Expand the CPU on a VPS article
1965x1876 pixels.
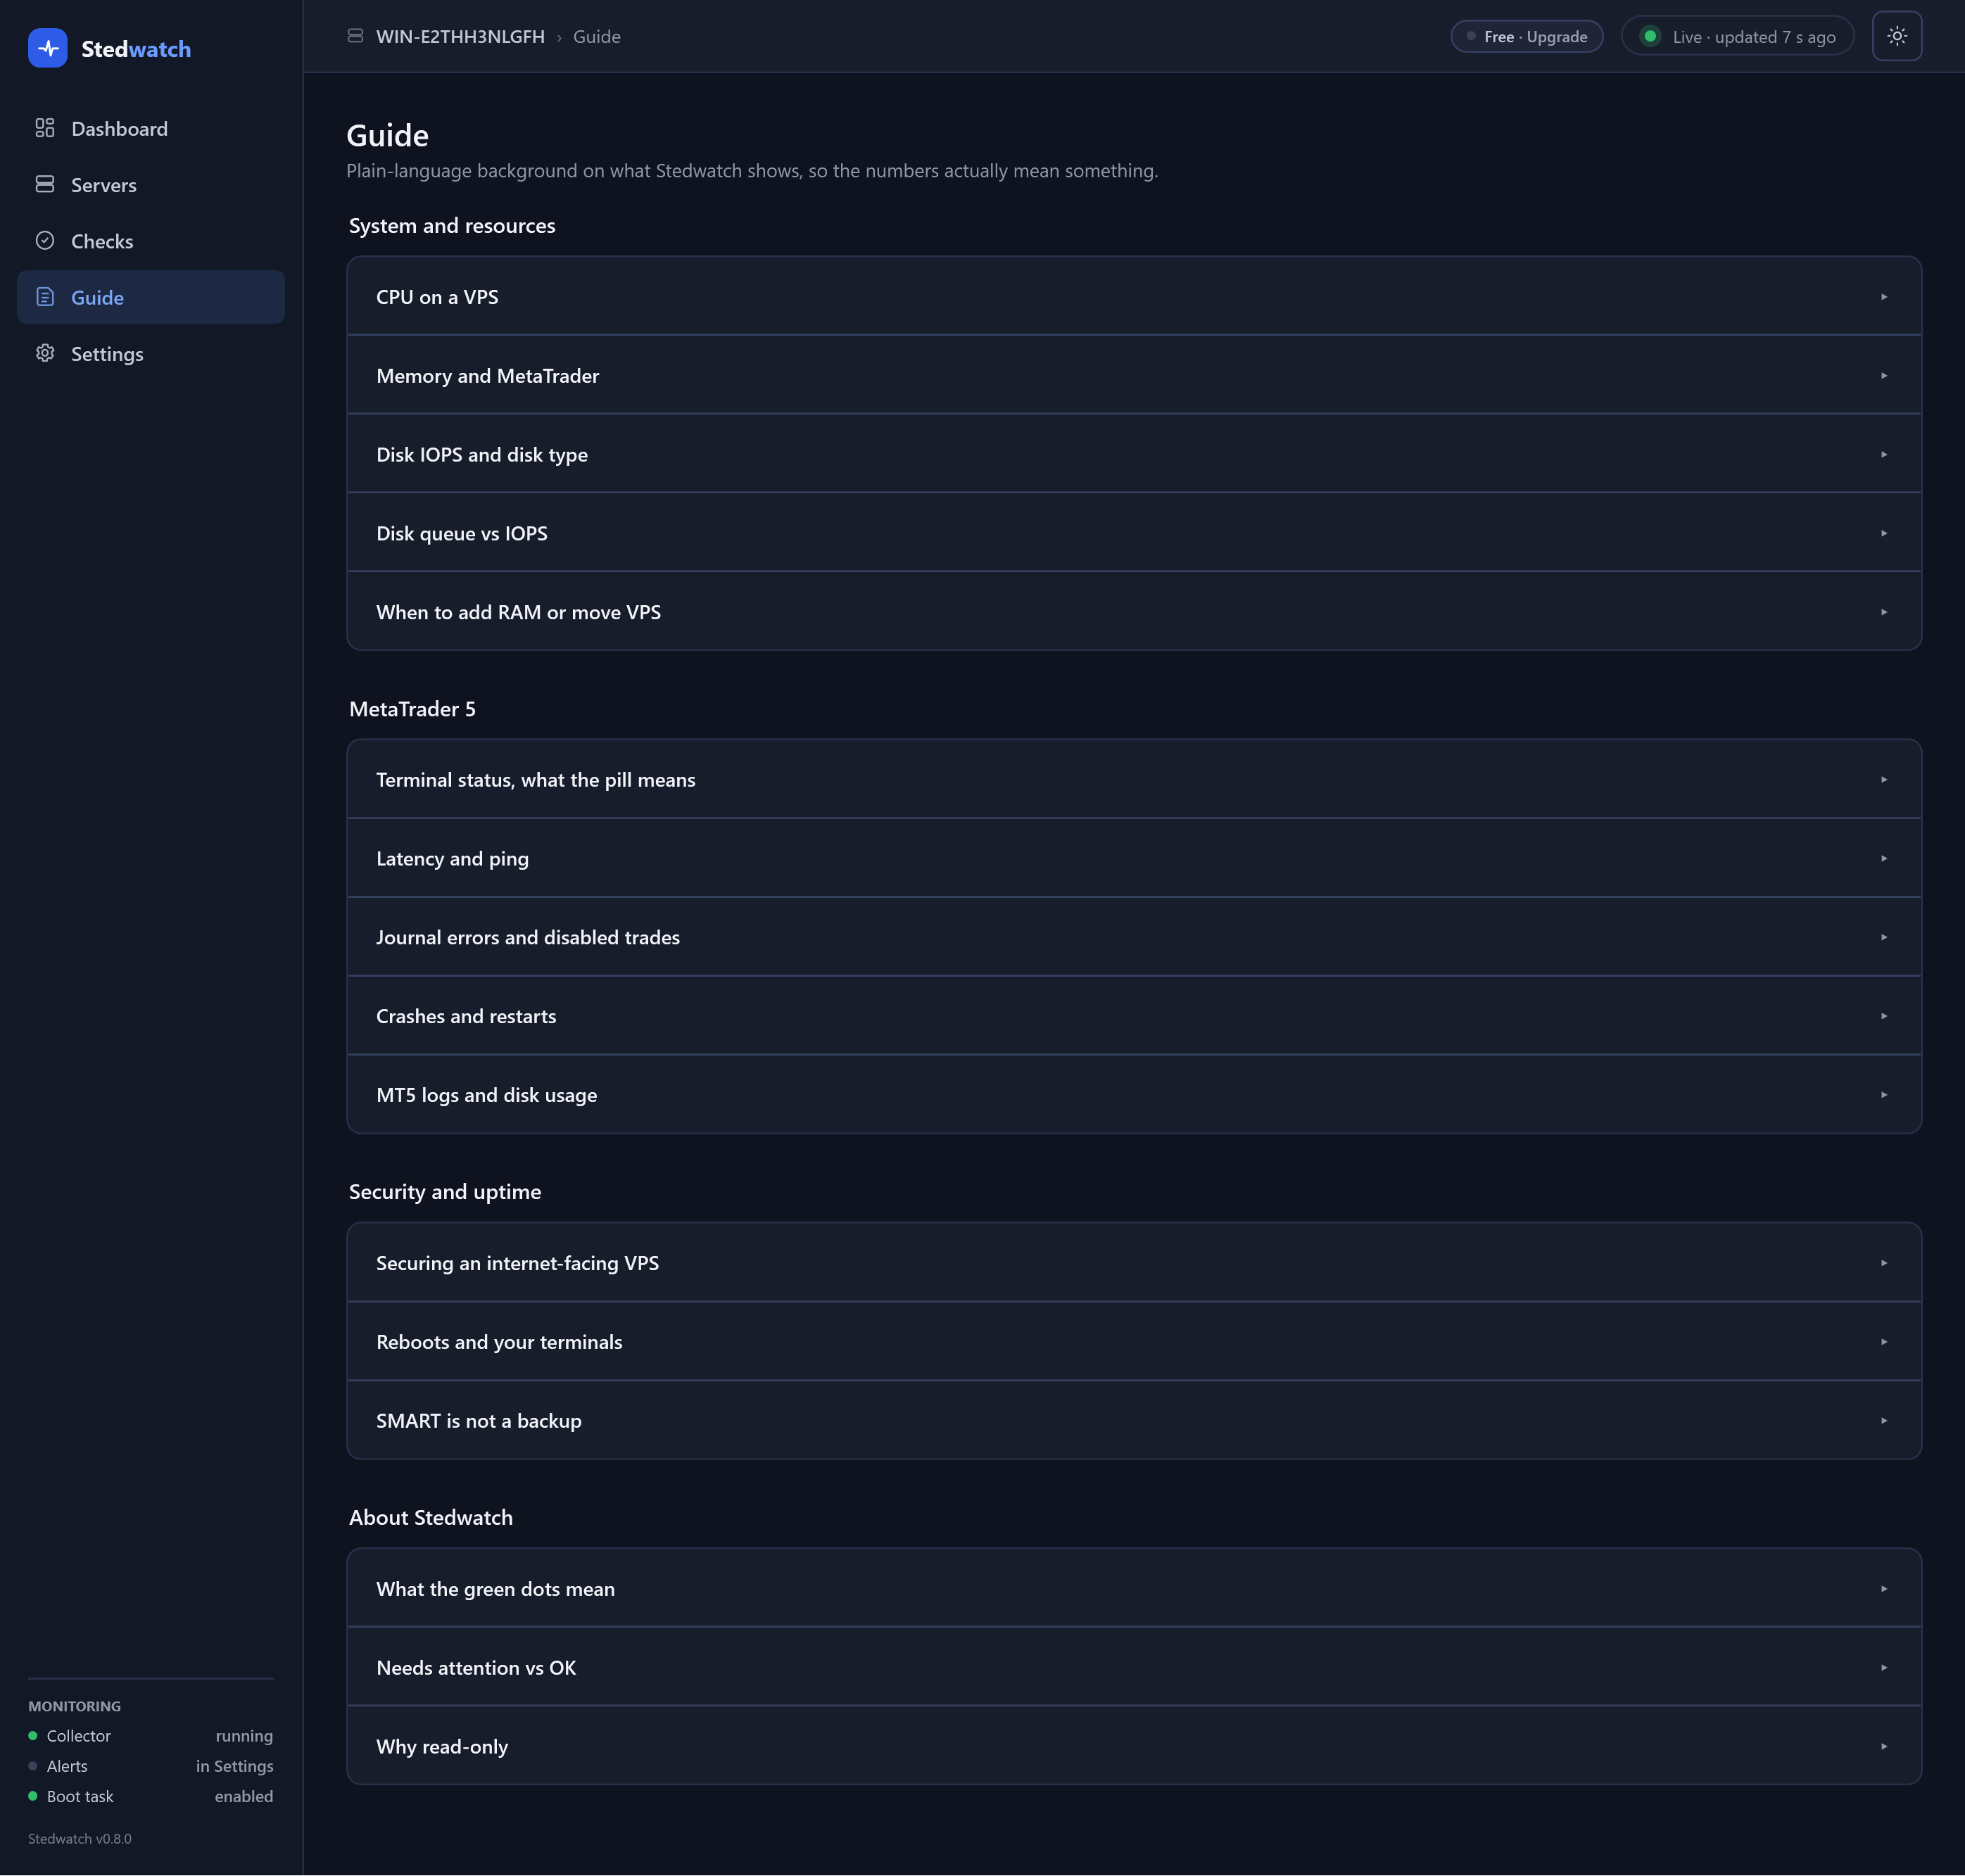click(1134, 296)
